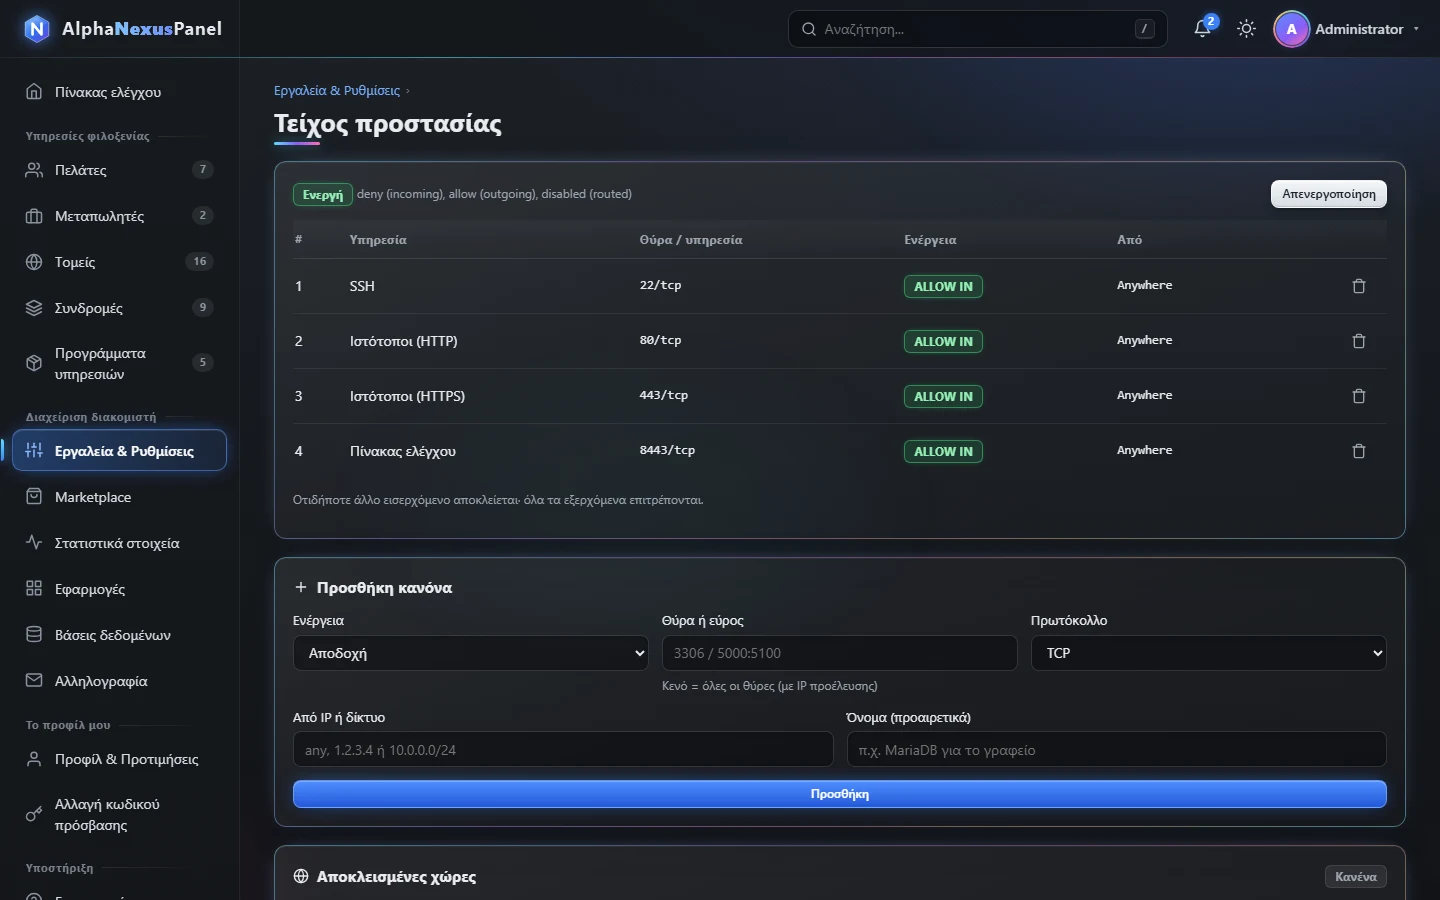Click the Βάσεις δεδομένων database icon

pyautogui.click(x=34, y=635)
